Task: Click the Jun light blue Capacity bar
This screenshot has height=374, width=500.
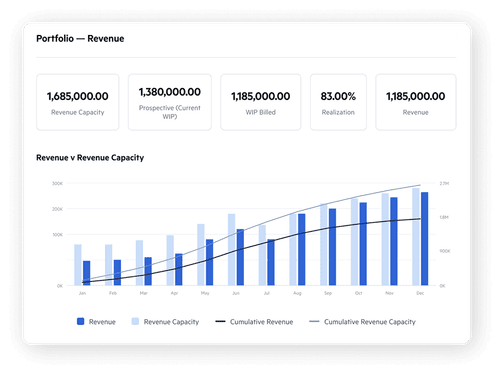Action: click(232, 250)
